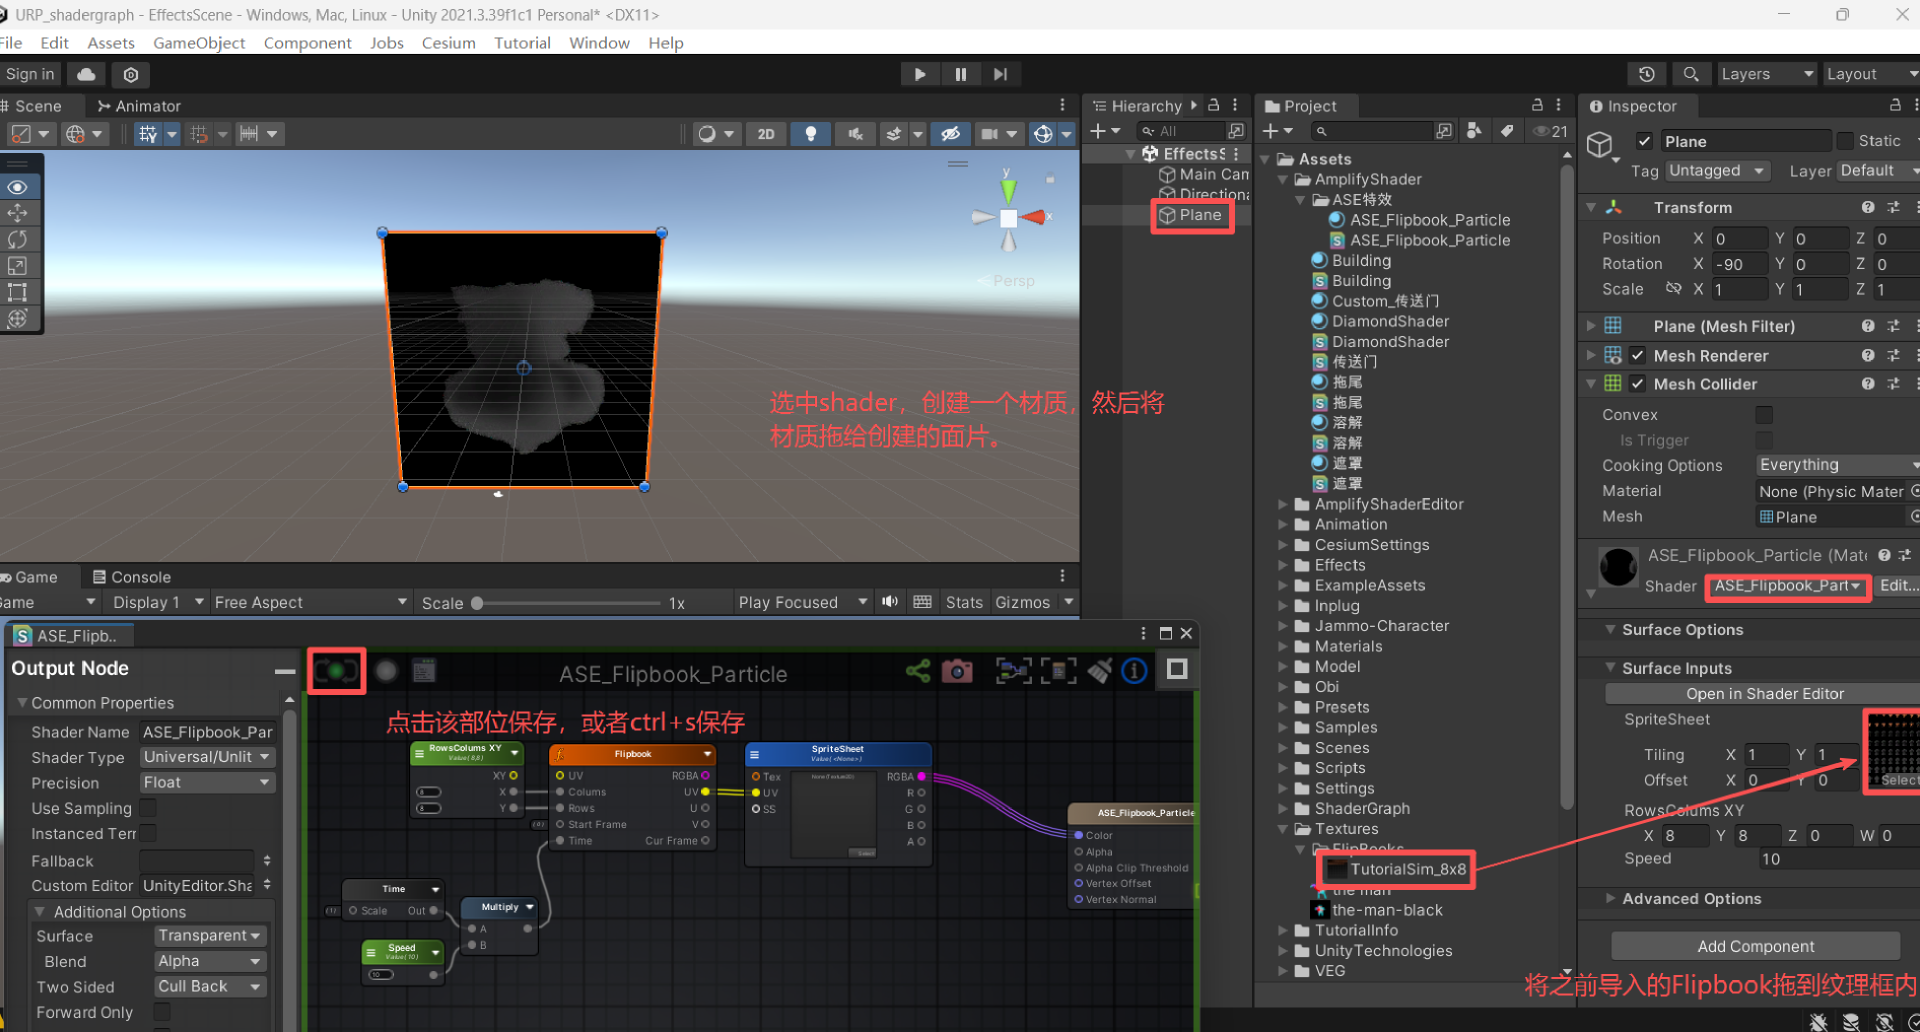Enable Use Sampling checkbox
This screenshot has height=1032, width=1920.
pos(147,808)
